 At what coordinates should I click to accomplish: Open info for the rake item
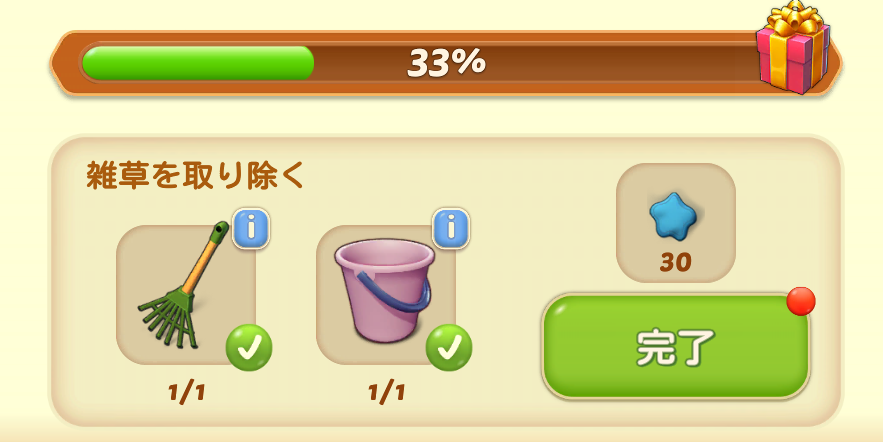click(x=251, y=229)
